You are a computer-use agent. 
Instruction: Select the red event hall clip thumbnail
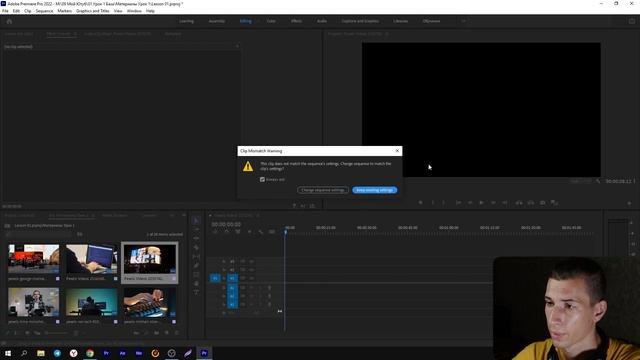[33, 259]
